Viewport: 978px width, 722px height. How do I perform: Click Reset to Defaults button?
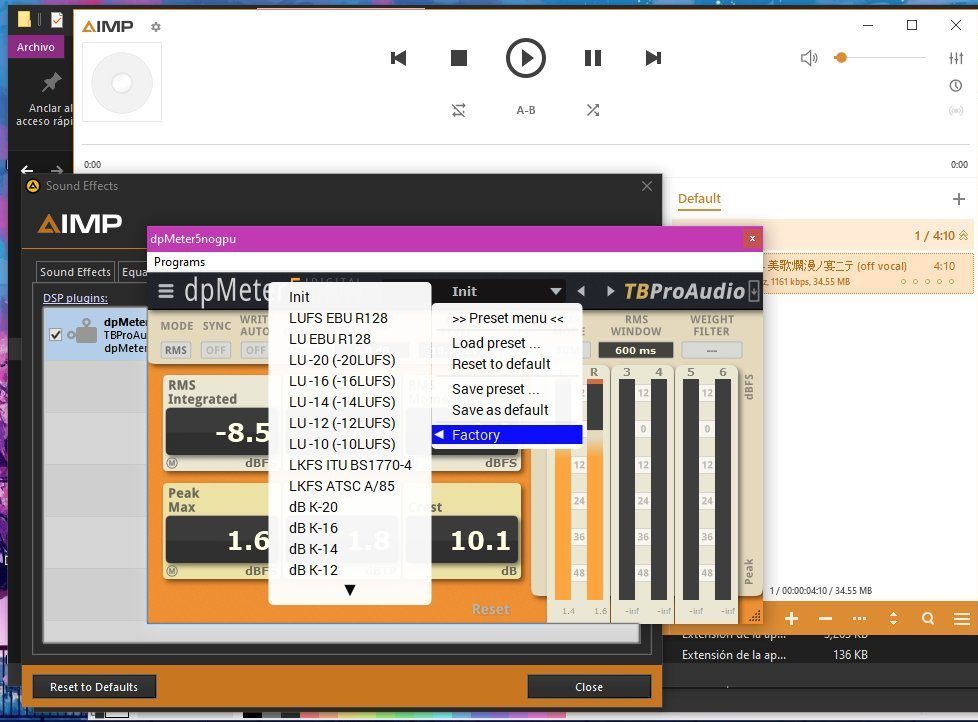coord(94,686)
